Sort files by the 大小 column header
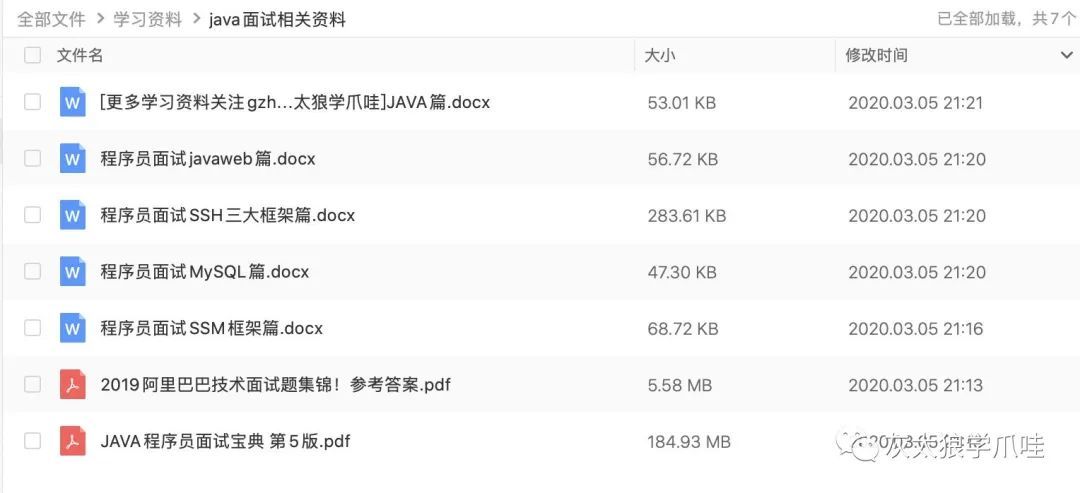The height and width of the screenshot is (493, 1080). pyautogui.click(x=660, y=56)
